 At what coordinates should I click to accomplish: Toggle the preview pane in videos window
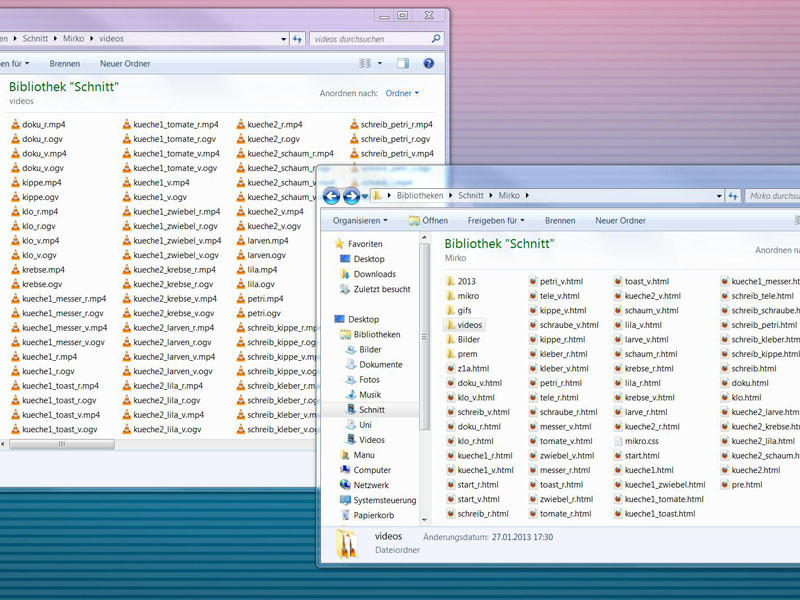tap(402, 63)
